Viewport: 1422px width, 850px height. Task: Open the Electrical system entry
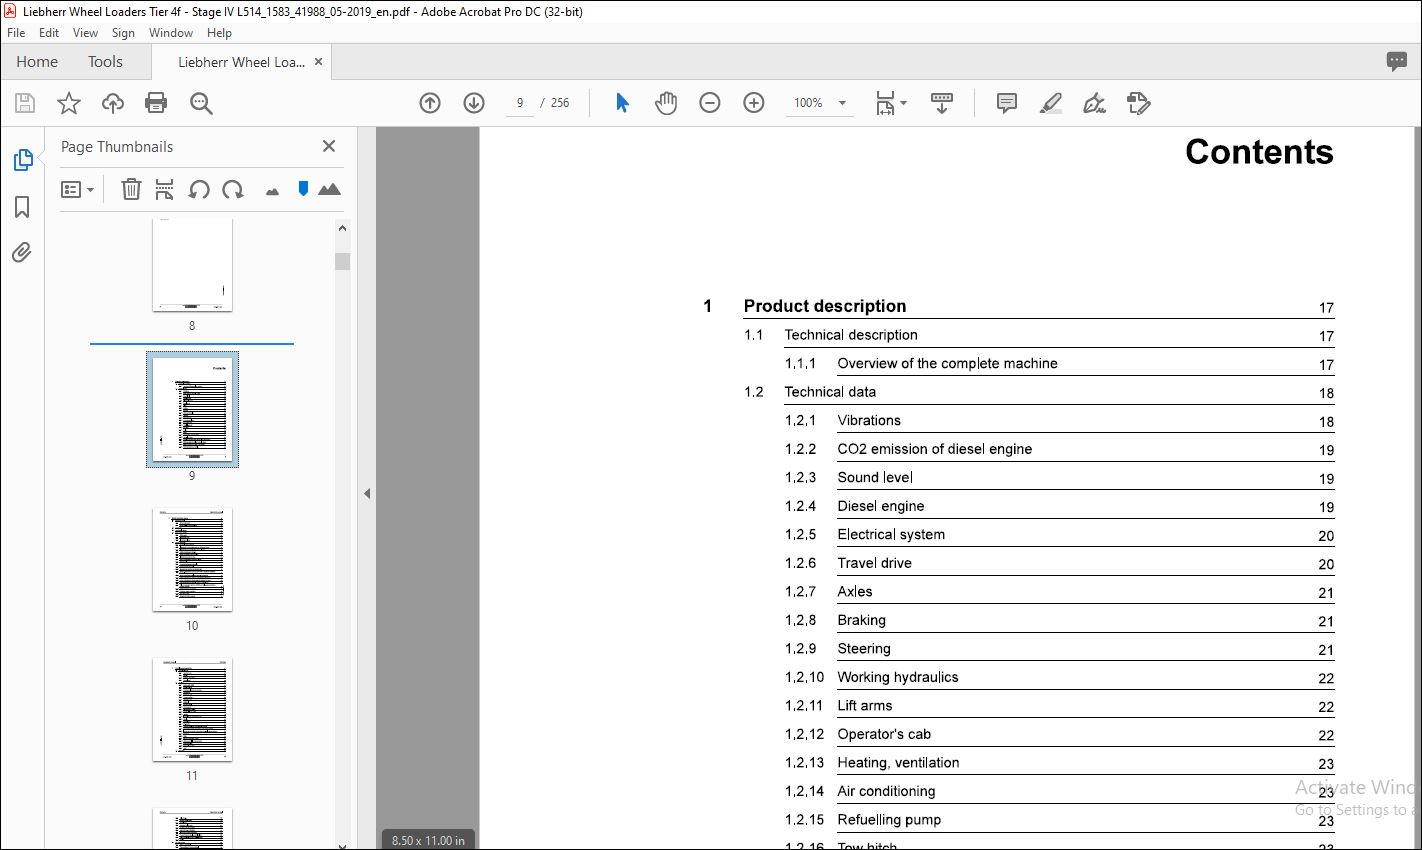(891, 535)
